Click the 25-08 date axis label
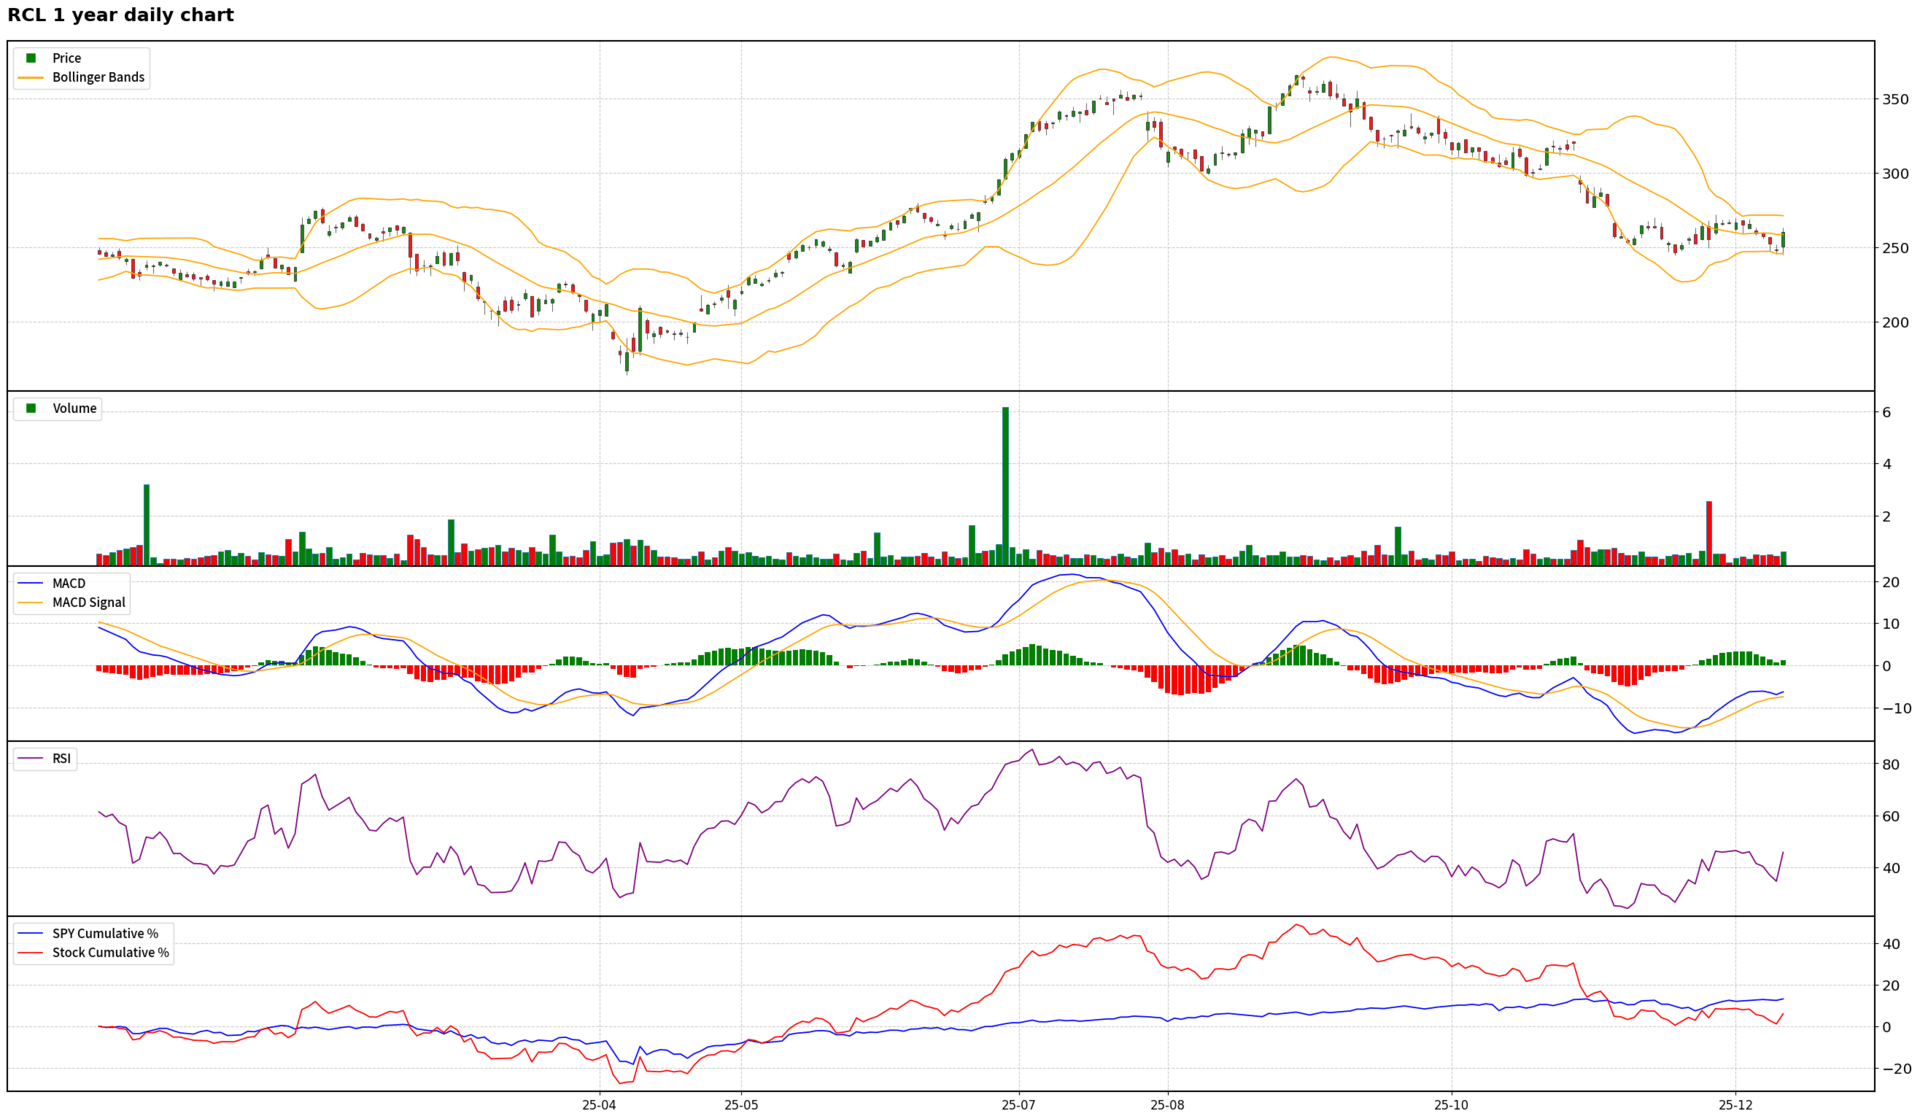 pos(1167,1105)
